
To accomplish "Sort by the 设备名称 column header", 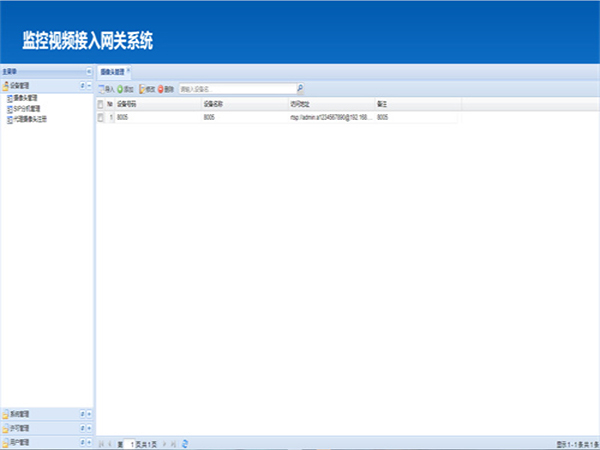I will pos(217,103).
